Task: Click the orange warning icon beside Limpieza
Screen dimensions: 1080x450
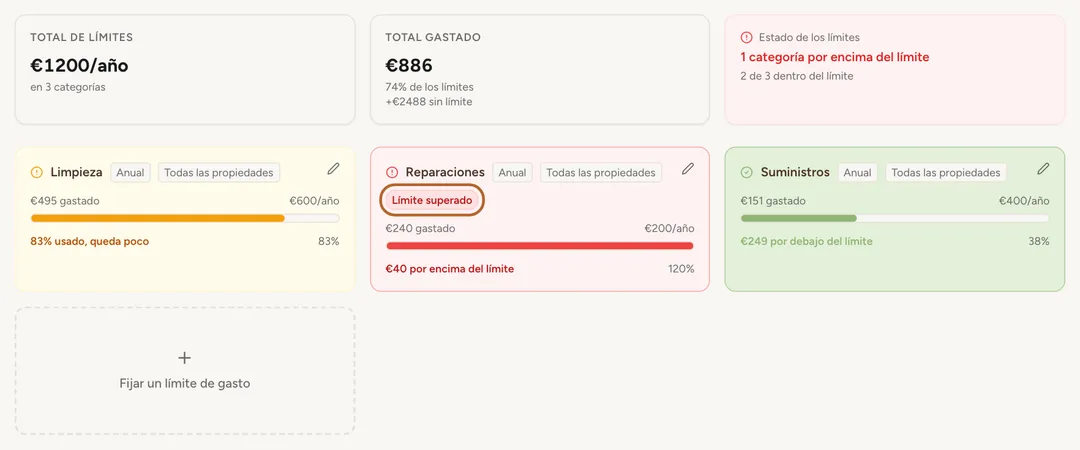Action: (x=37, y=172)
